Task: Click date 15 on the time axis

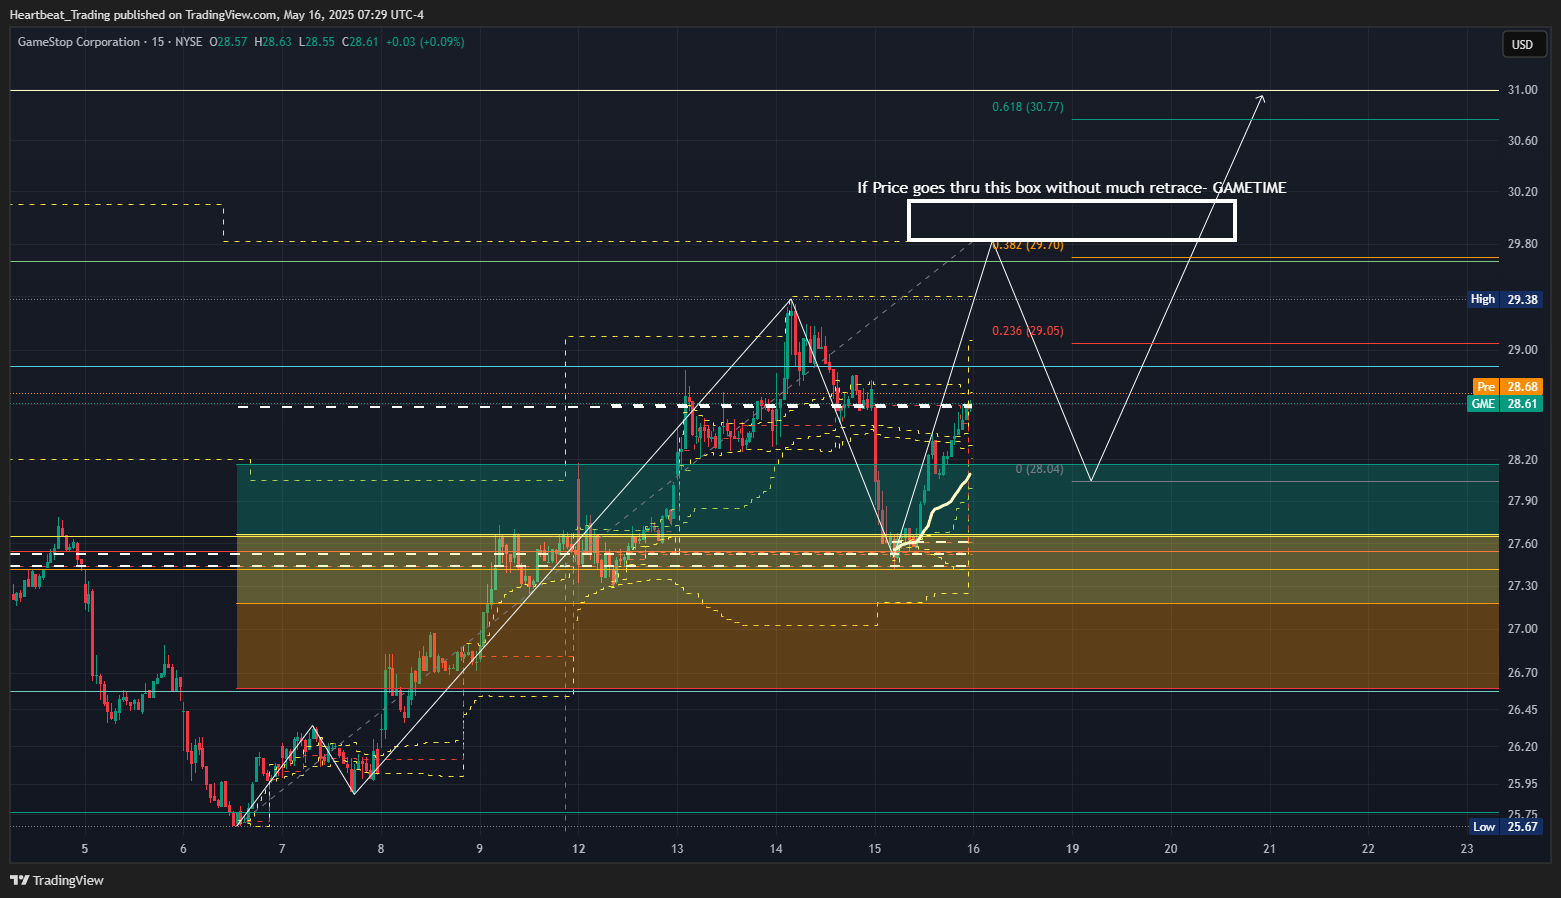Action: 875,849
